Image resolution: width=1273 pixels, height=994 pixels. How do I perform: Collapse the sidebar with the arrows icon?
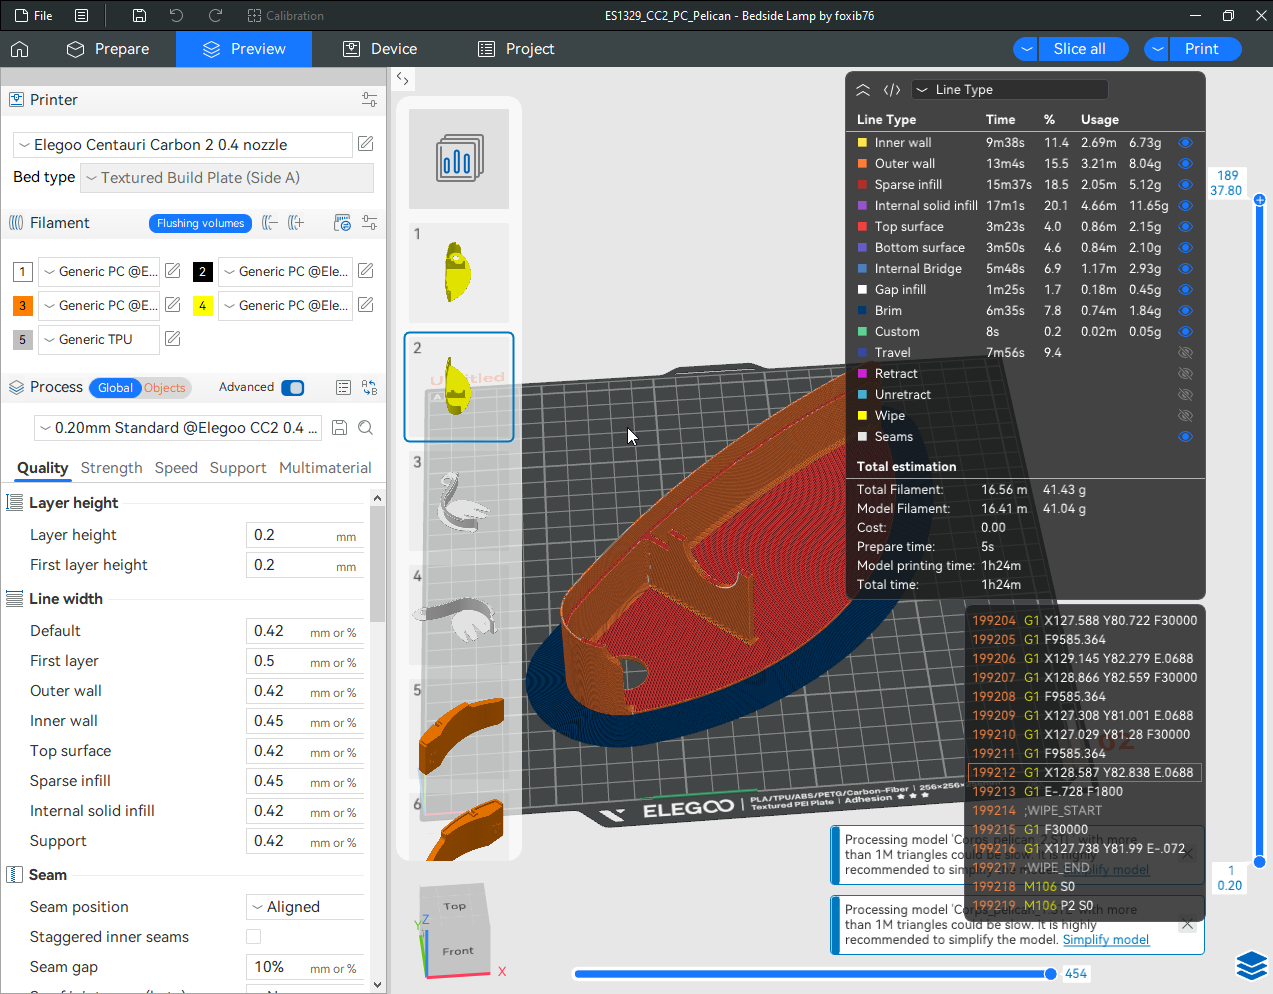(402, 78)
